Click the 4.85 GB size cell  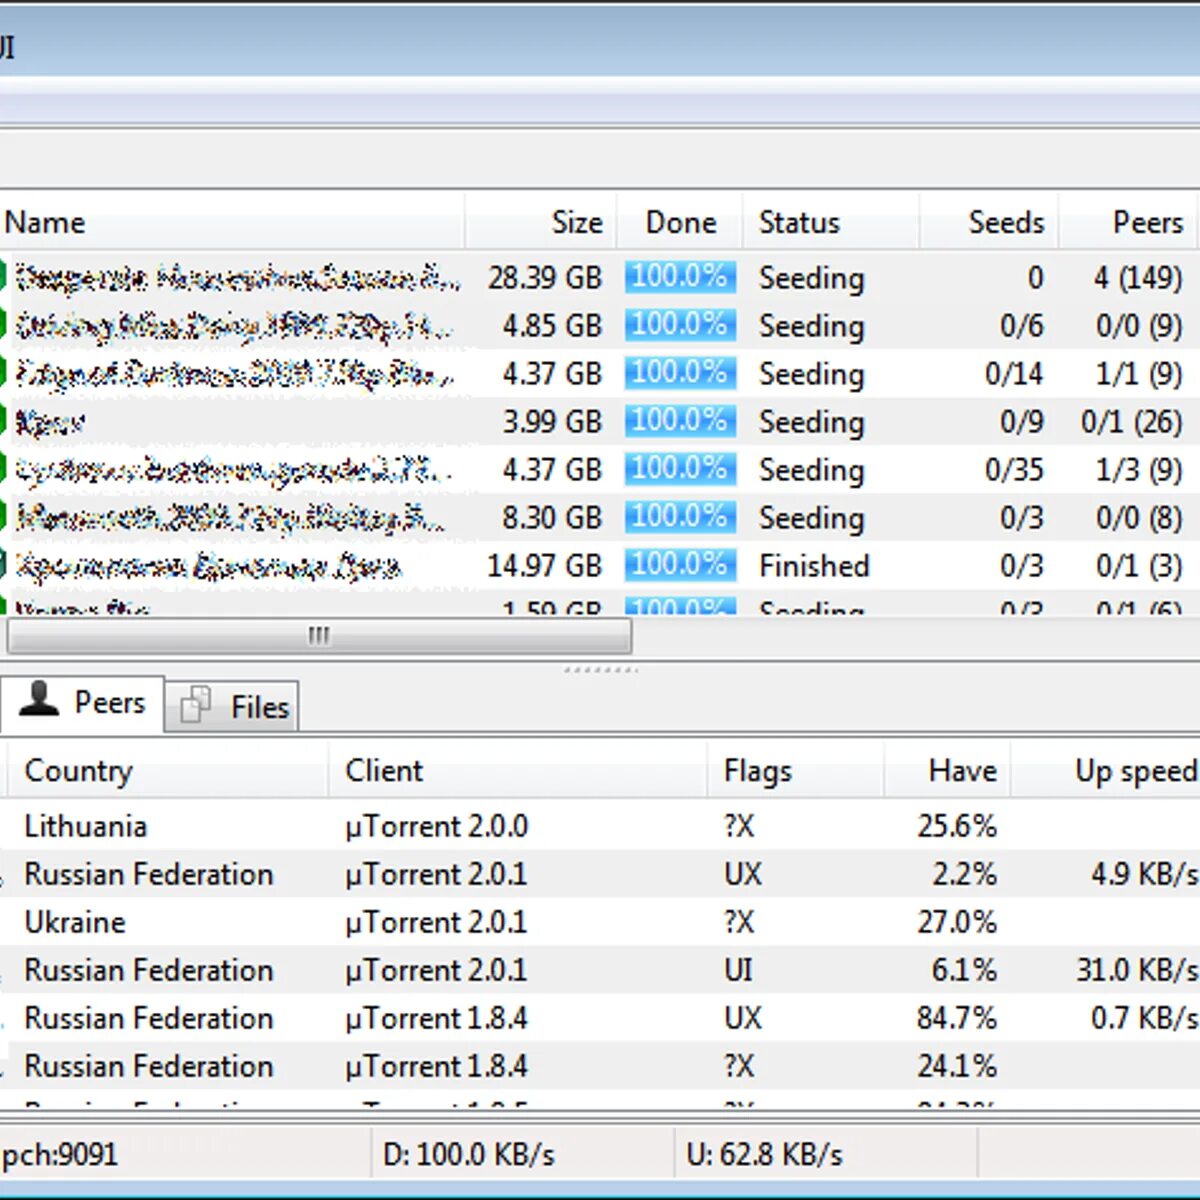click(x=552, y=325)
